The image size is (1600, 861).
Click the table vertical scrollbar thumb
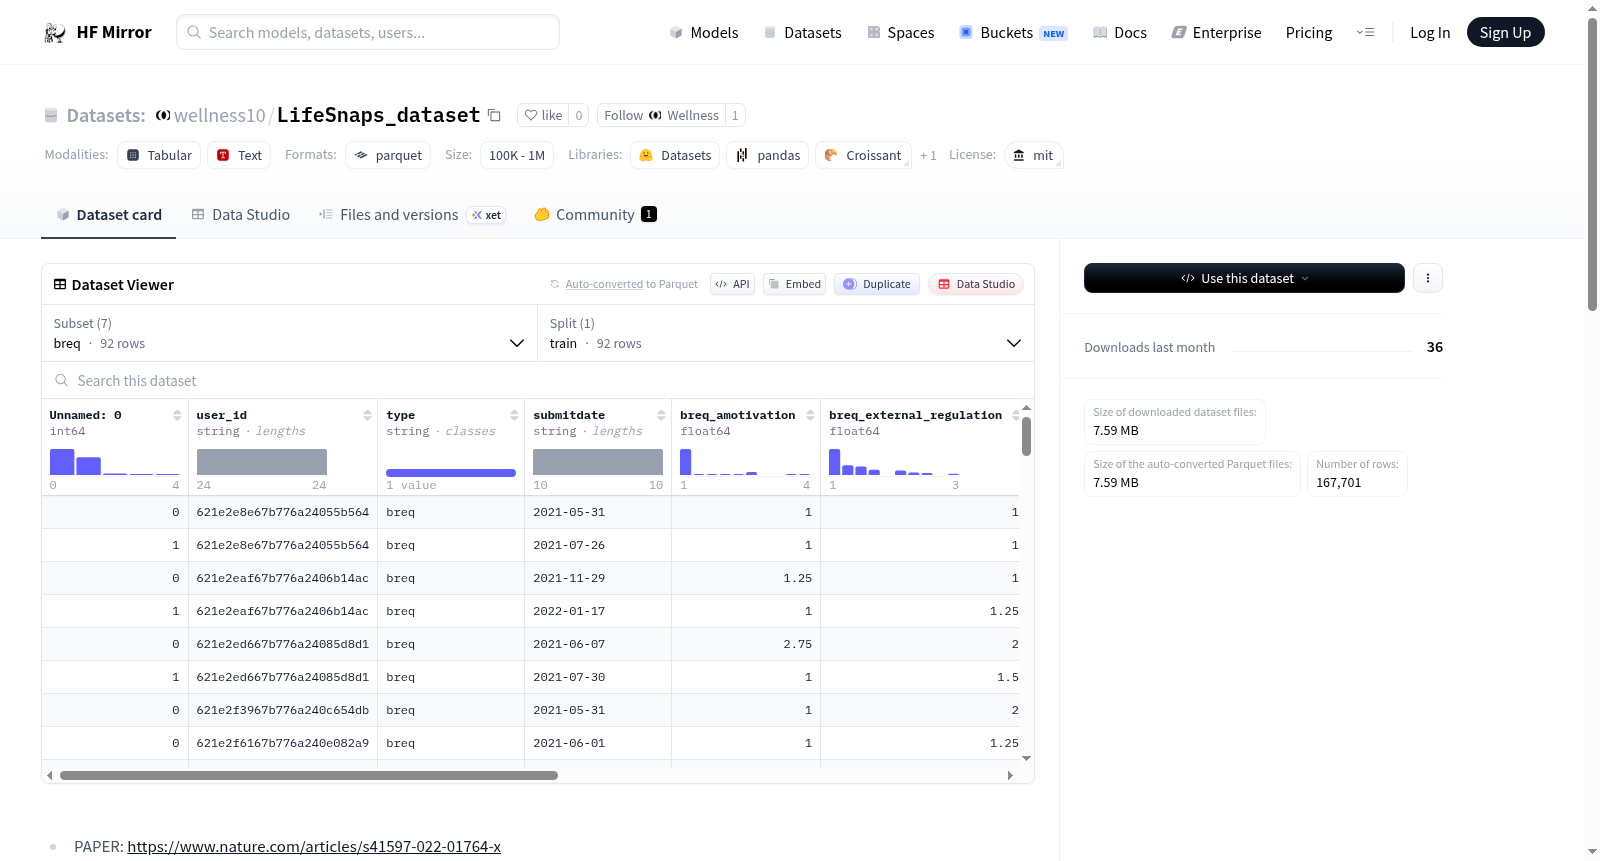point(1026,436)
